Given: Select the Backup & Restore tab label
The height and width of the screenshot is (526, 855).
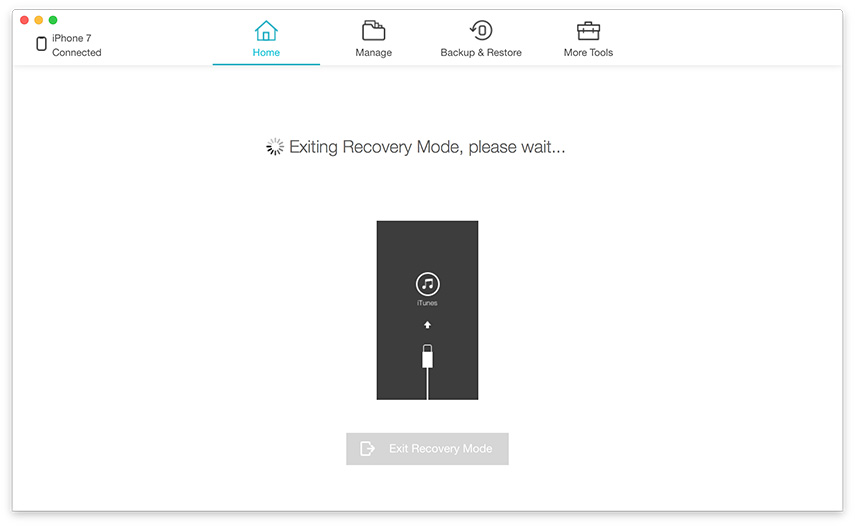Looking at the screenshot, I should click(481, 52).
